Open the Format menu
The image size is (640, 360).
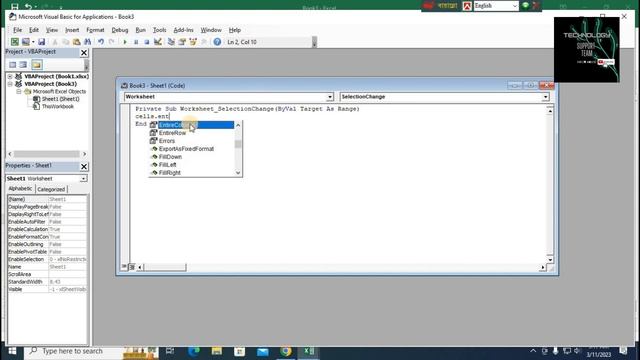[95, 30]
